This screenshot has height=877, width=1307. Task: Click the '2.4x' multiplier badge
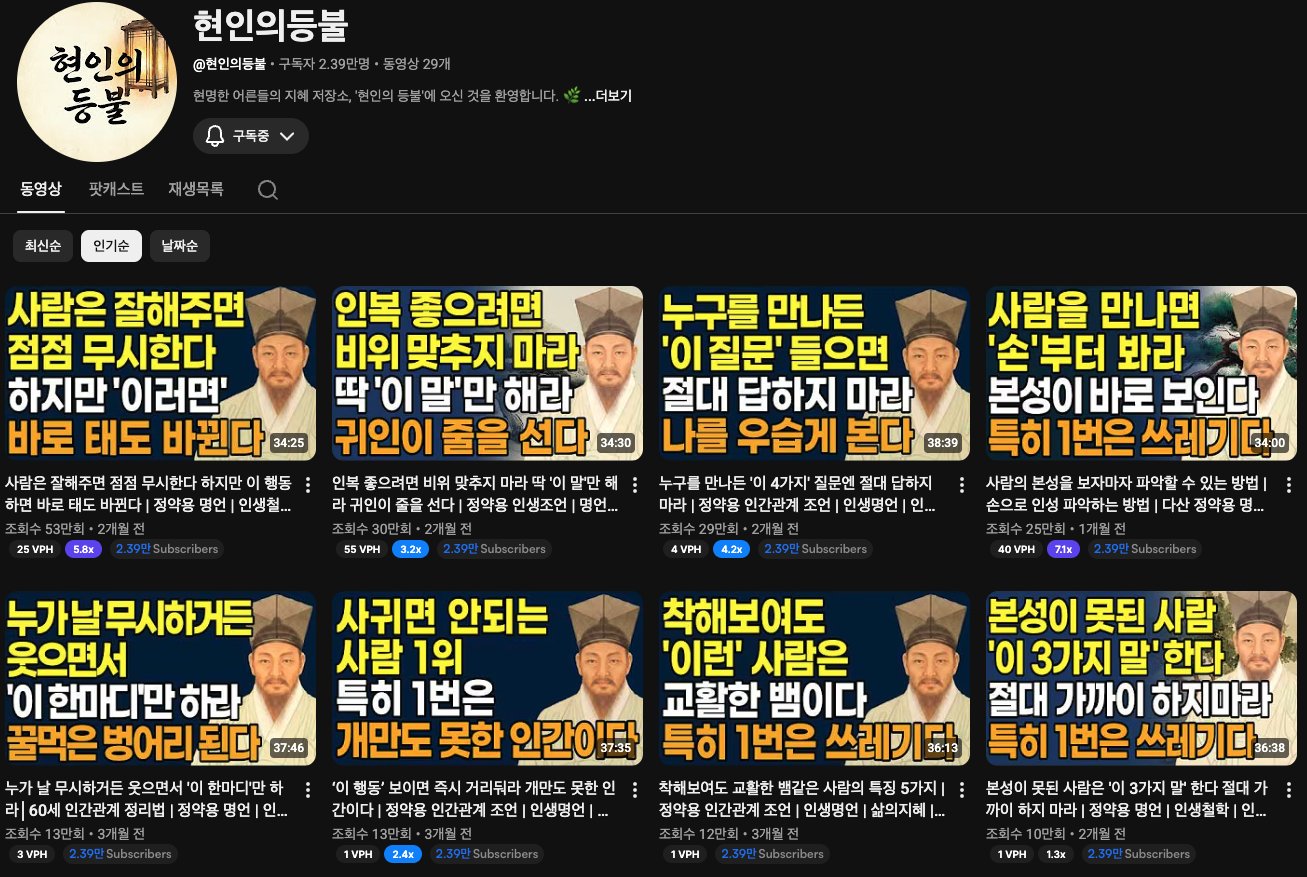pyautogui.click(x=402, y=854)
